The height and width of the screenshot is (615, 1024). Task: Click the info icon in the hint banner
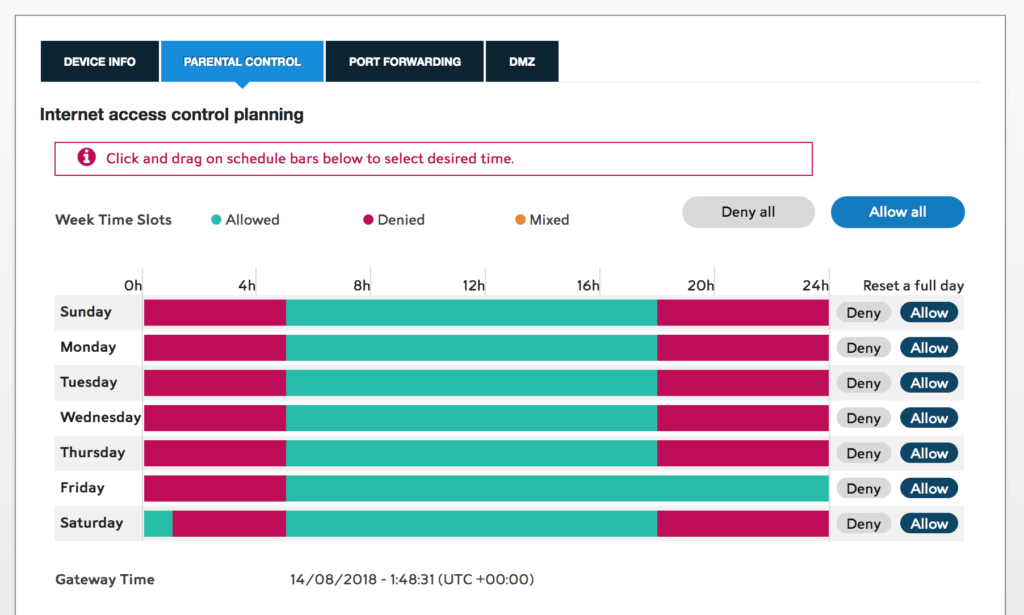coord(87,157)
